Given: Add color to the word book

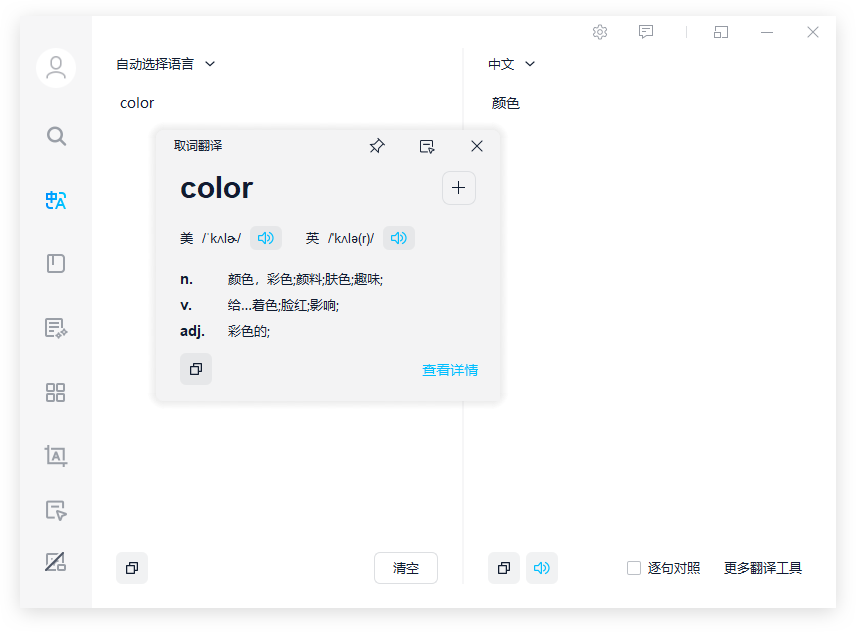Looking at the screenshot, I should point(459,188).
